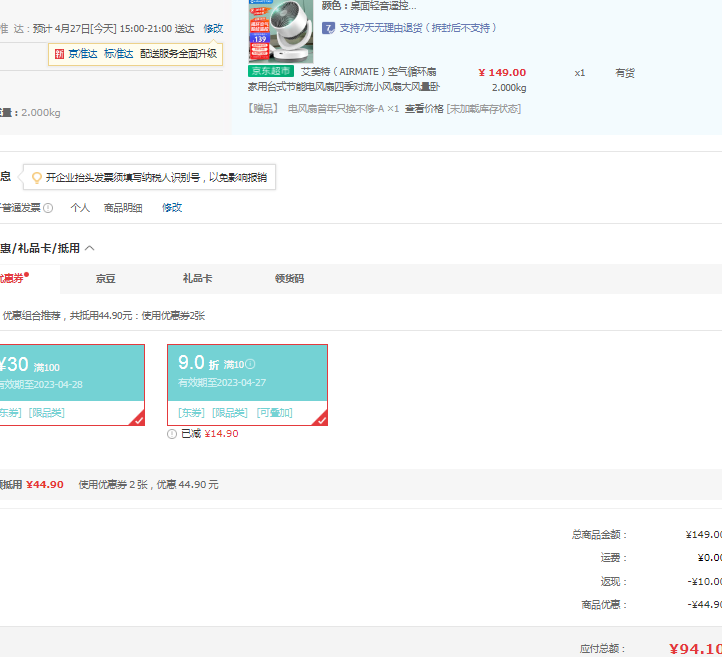Viewport: 722px width, 657px height.
Task: Click 优惠组合推荐 summary text
Action: pos(104,316)
